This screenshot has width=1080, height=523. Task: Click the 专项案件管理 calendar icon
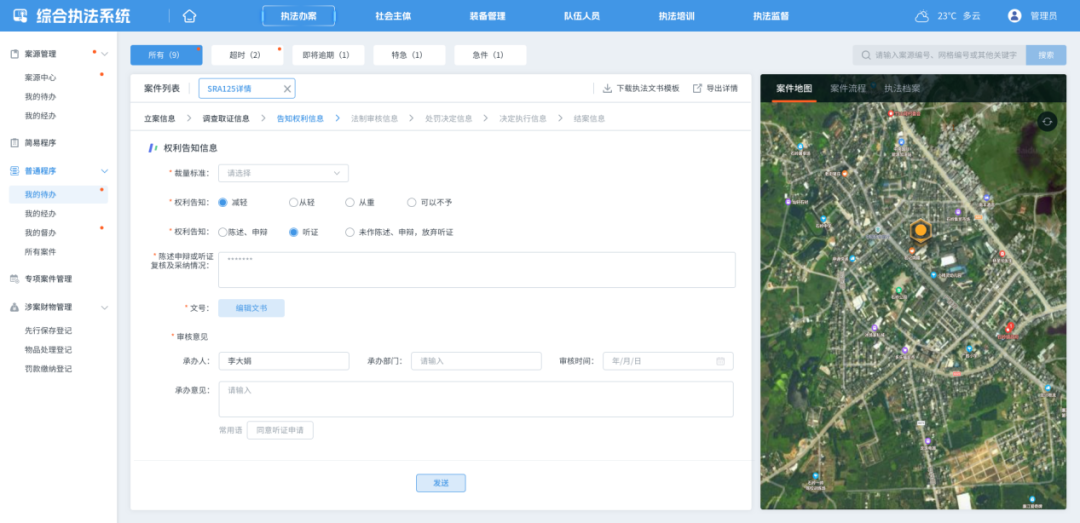click(14, 279)
